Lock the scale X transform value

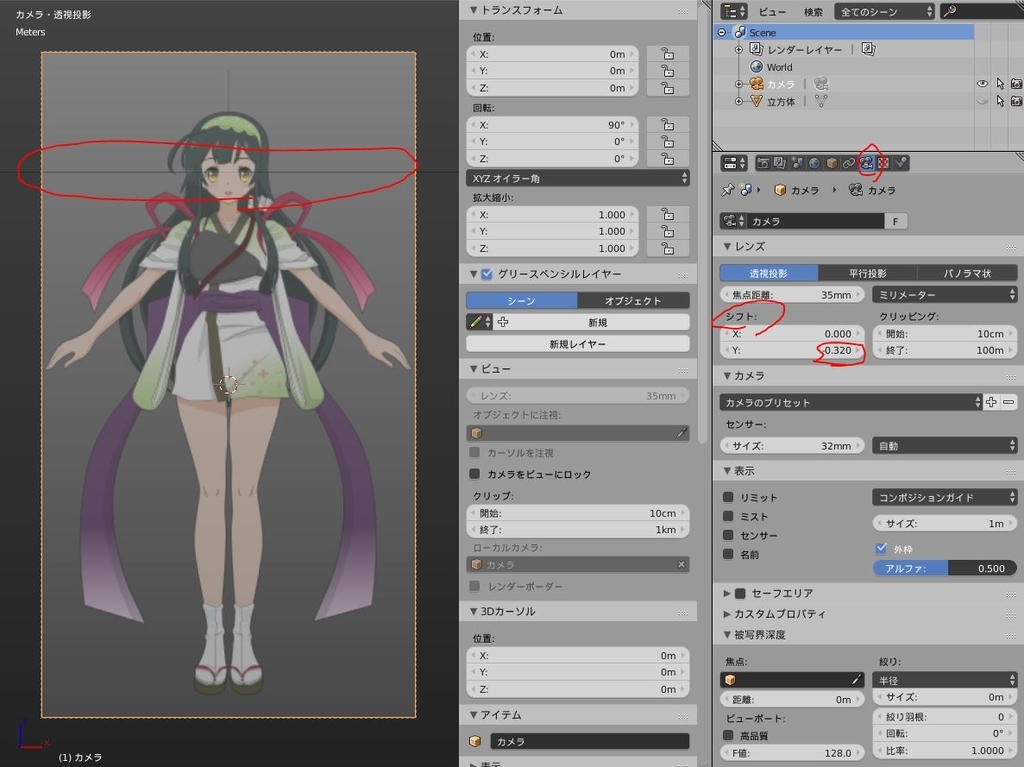(x=667, y=214)
